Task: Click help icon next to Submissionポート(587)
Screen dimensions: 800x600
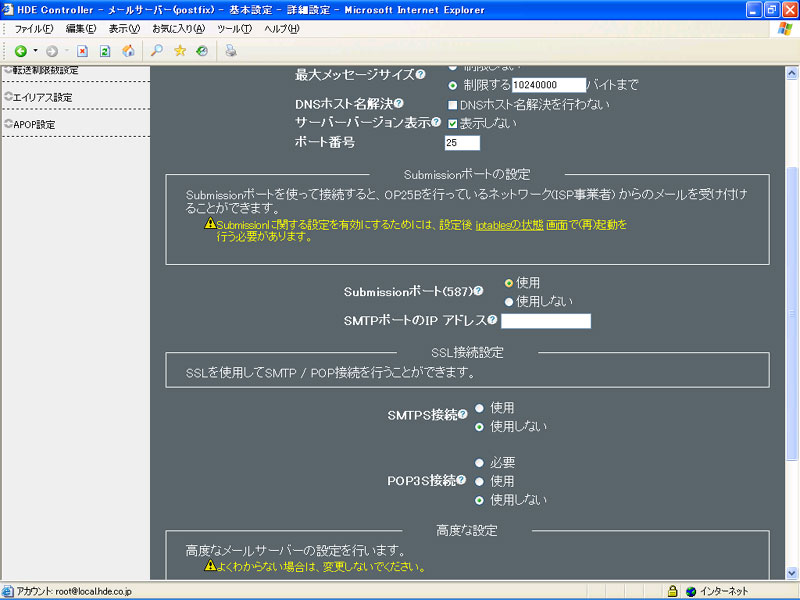Action: pos(478,291)
